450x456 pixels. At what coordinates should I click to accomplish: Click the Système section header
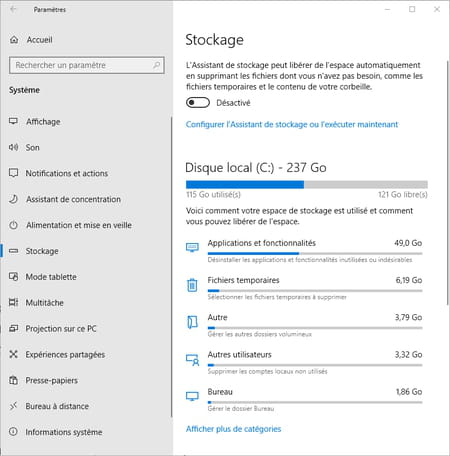[24, 90]
